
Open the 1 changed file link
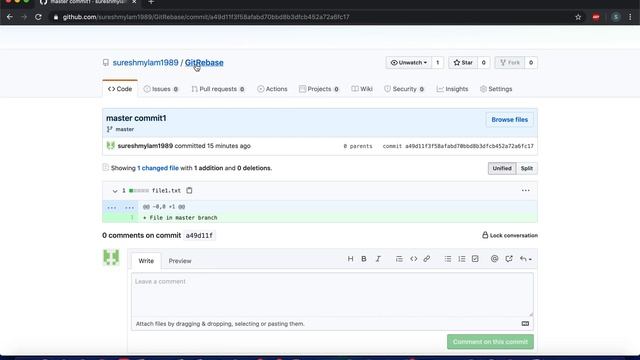click(158, 168)
